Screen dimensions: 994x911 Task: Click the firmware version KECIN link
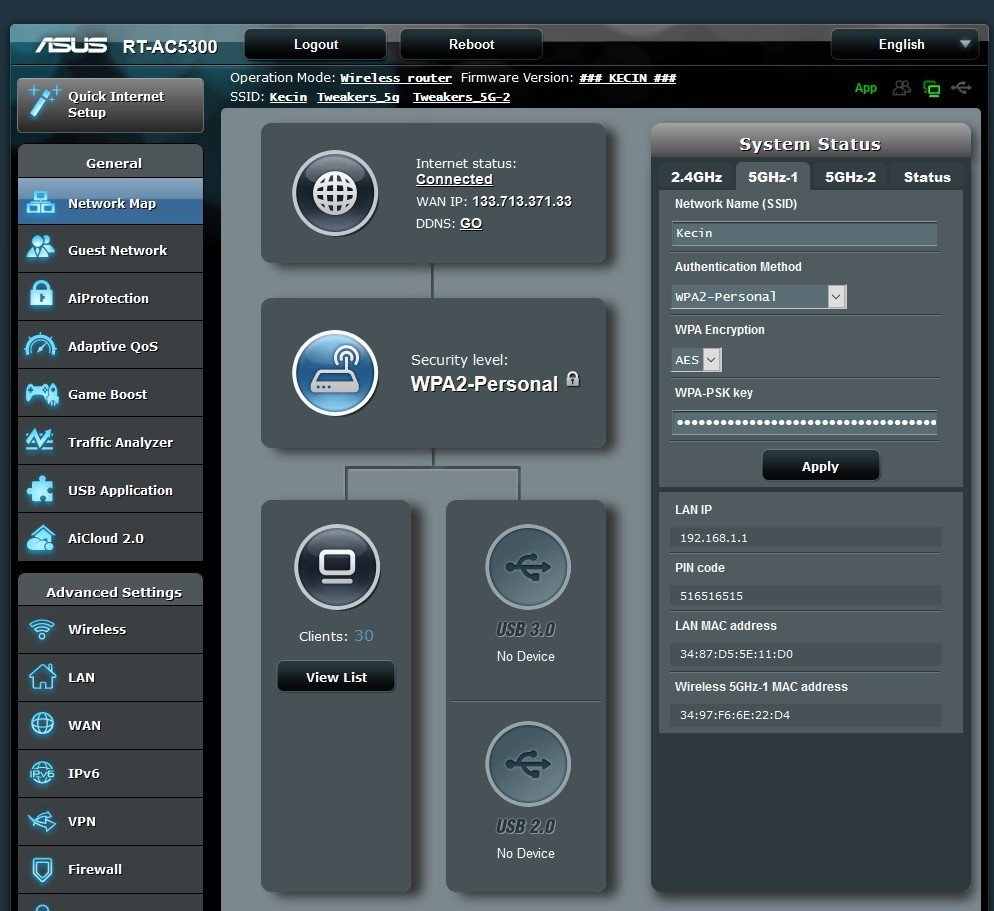pos(628,78)
